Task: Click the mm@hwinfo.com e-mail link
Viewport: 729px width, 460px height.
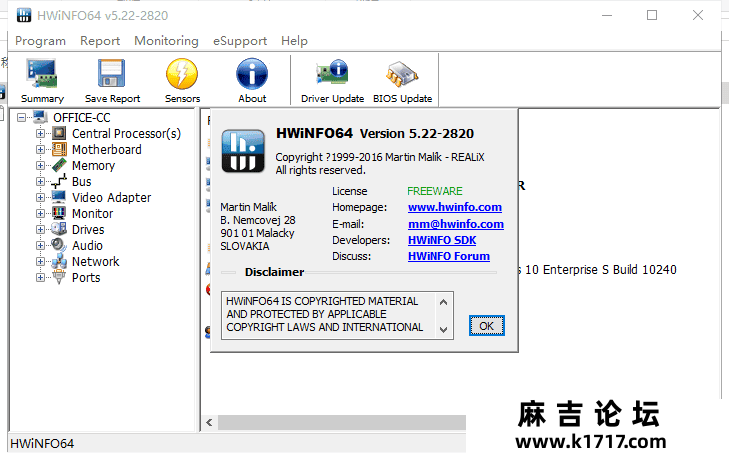Action: 456,224
